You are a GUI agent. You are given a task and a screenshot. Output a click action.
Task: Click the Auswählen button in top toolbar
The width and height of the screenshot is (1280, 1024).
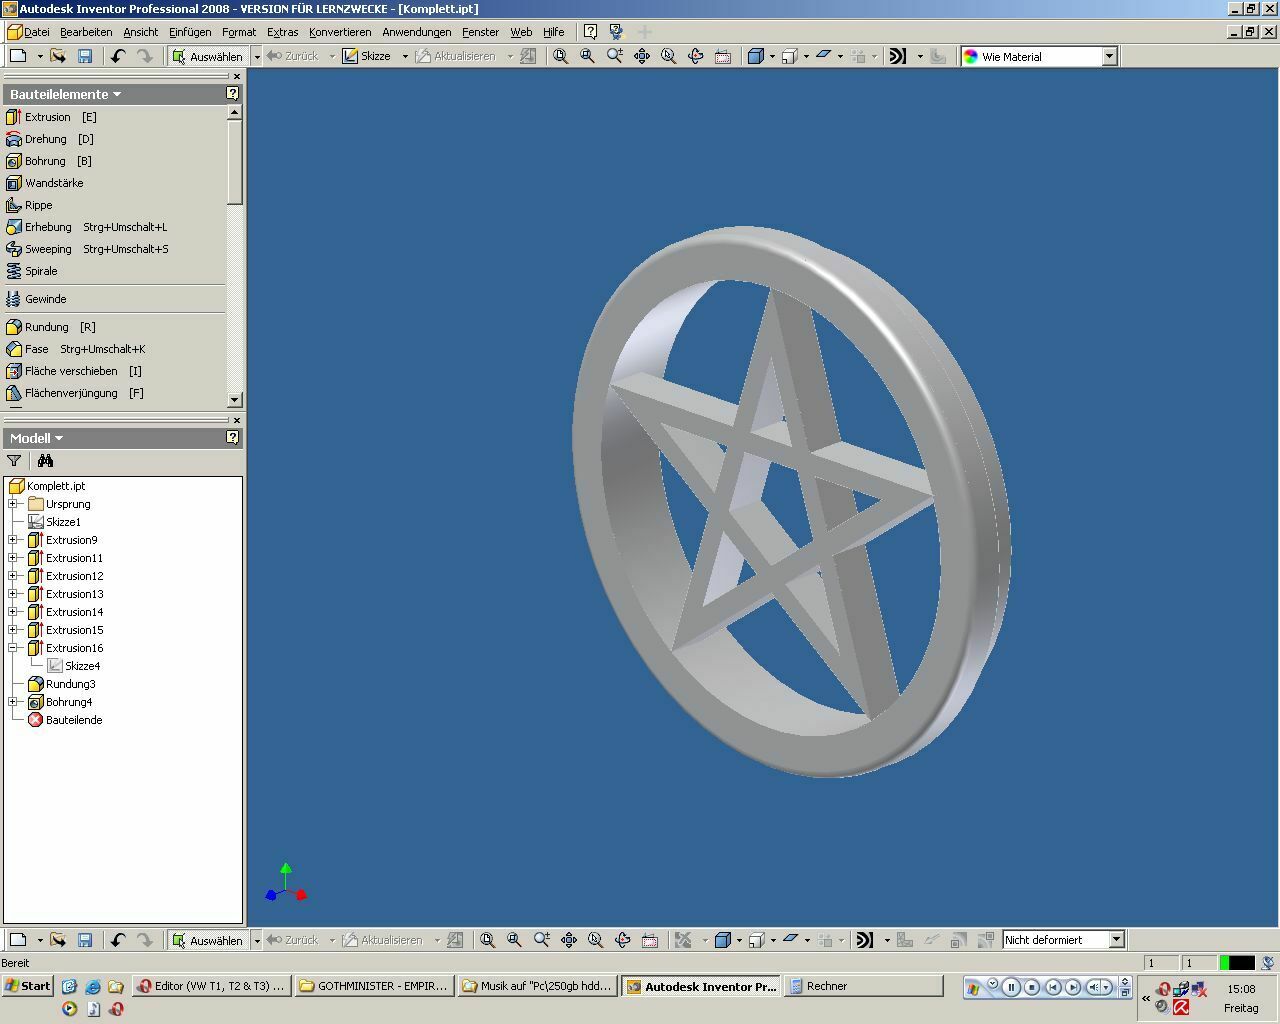coord(208,57)
